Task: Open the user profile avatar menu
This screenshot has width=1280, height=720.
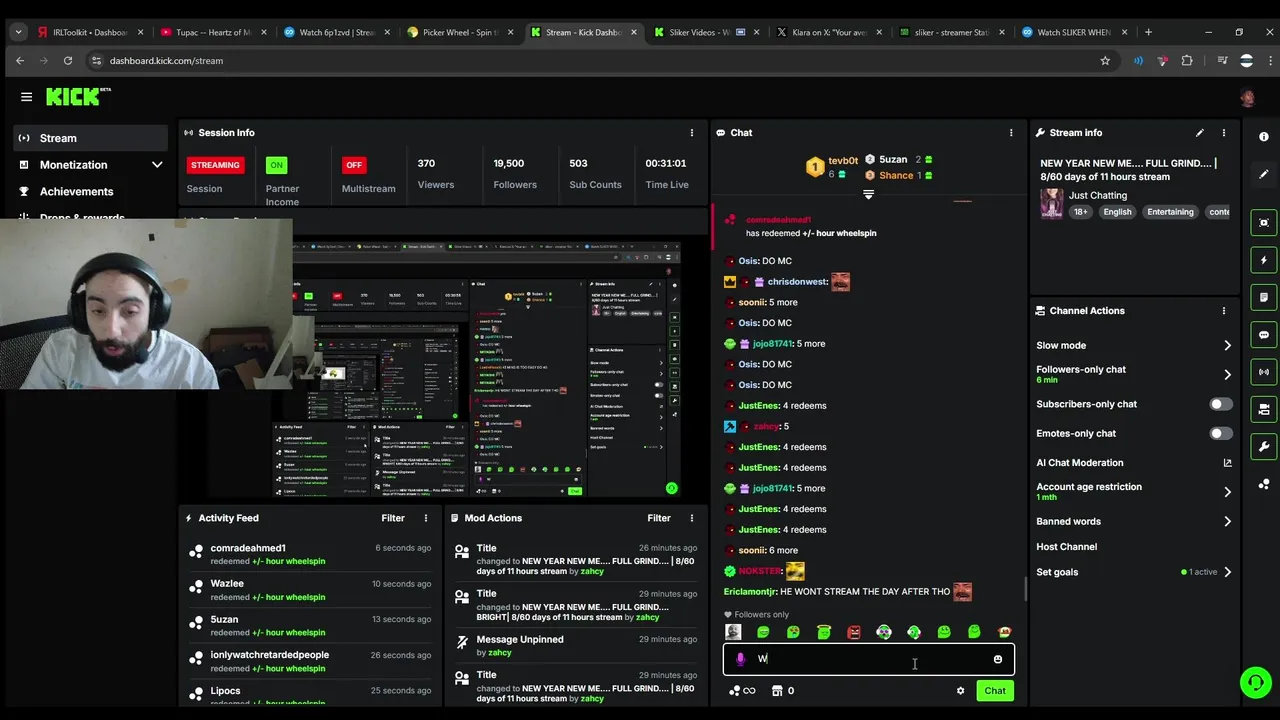Action: click(1247, 97)
